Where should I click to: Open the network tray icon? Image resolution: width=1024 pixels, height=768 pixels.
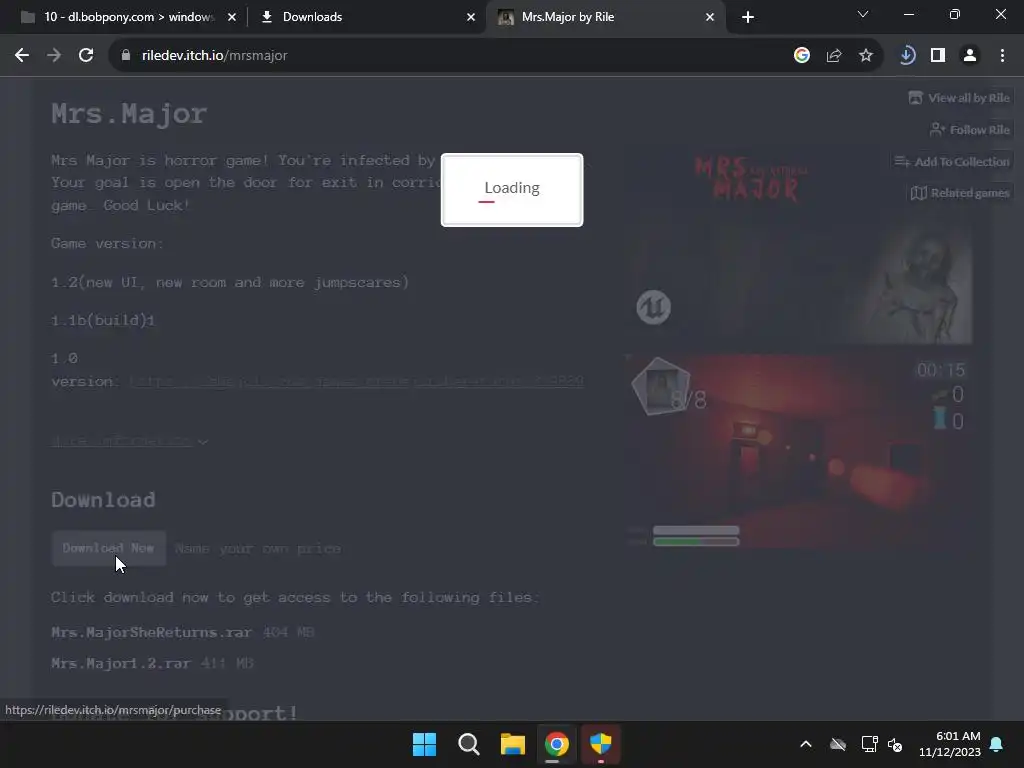tap(869, 744)
